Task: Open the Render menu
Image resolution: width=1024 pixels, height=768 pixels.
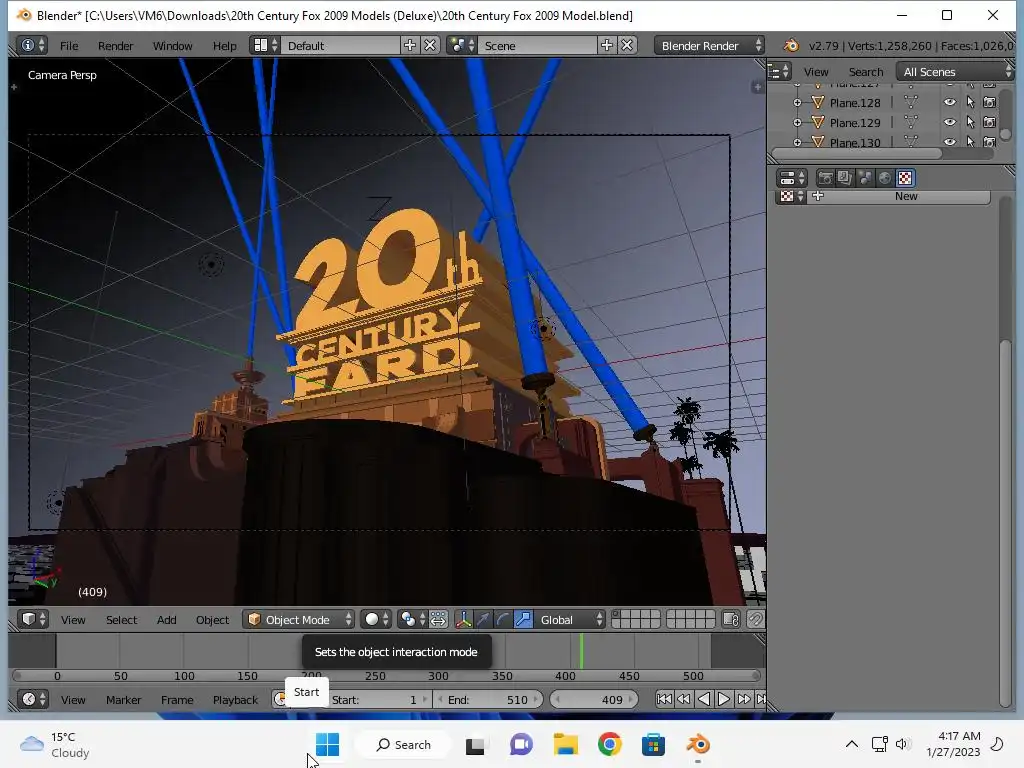Action: click(115, 46)
